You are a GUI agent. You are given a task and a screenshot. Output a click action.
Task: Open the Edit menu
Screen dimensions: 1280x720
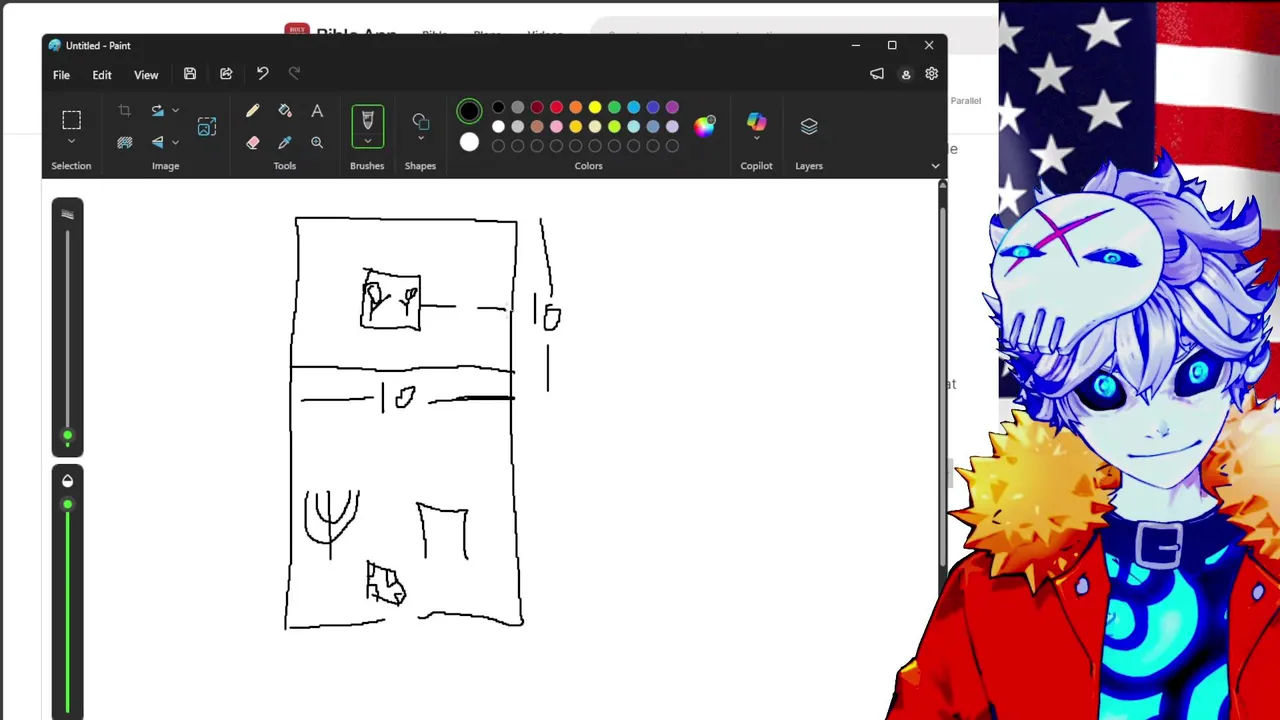(102, 75)
